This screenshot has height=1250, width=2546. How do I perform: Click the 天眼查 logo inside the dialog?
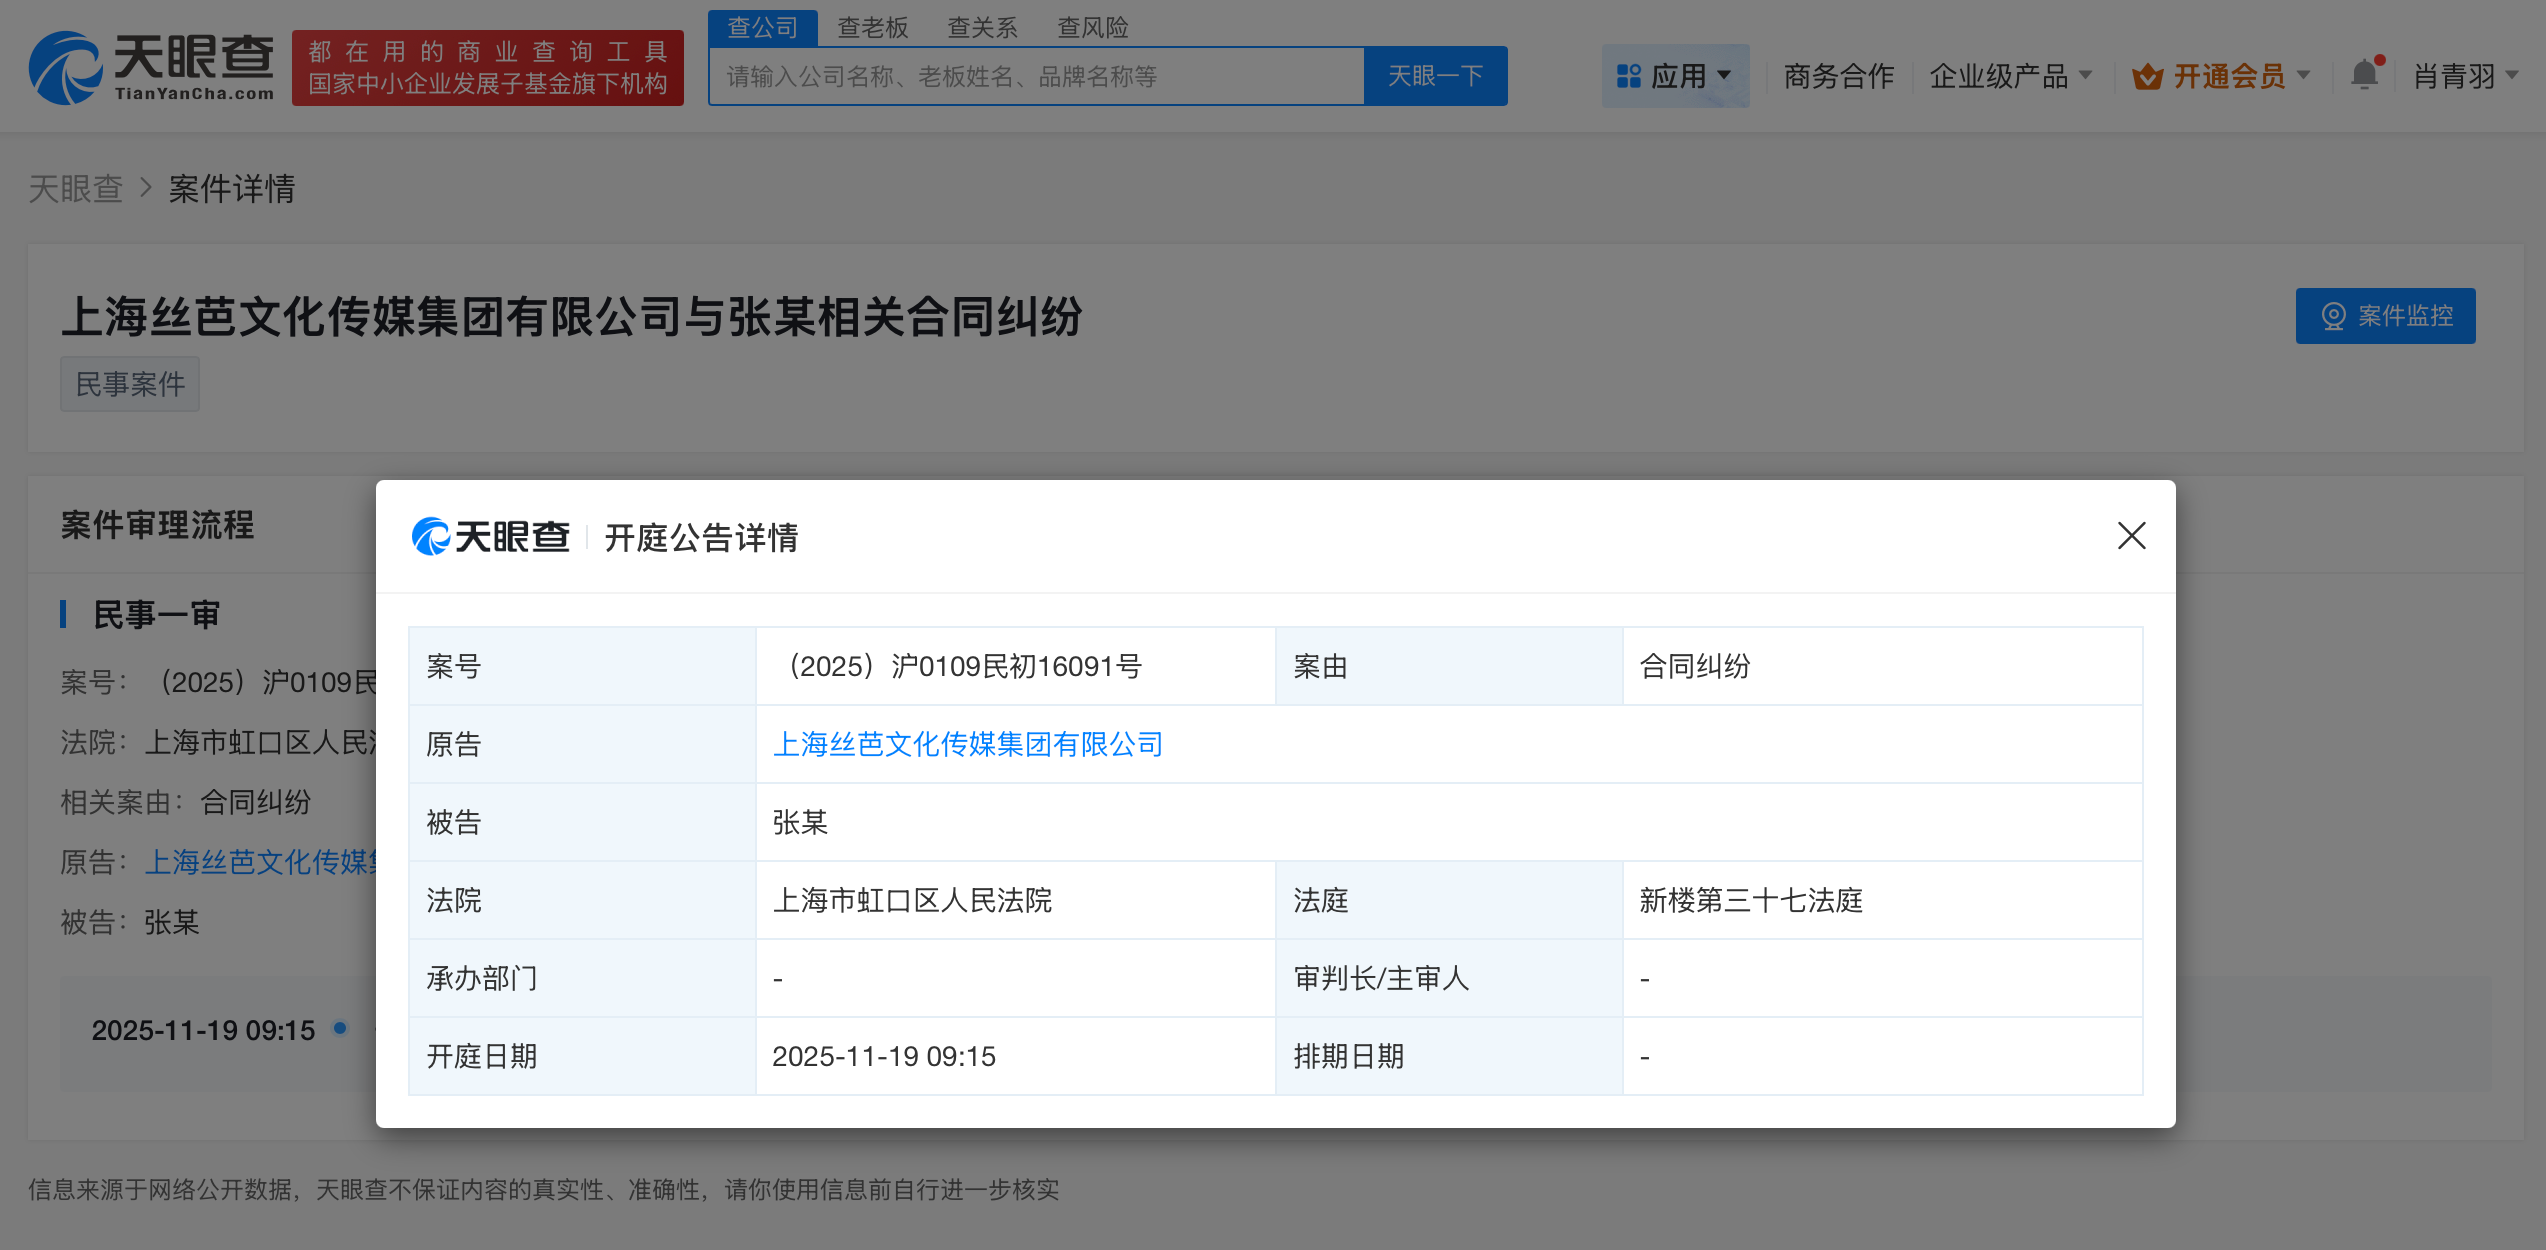point(490,537)
